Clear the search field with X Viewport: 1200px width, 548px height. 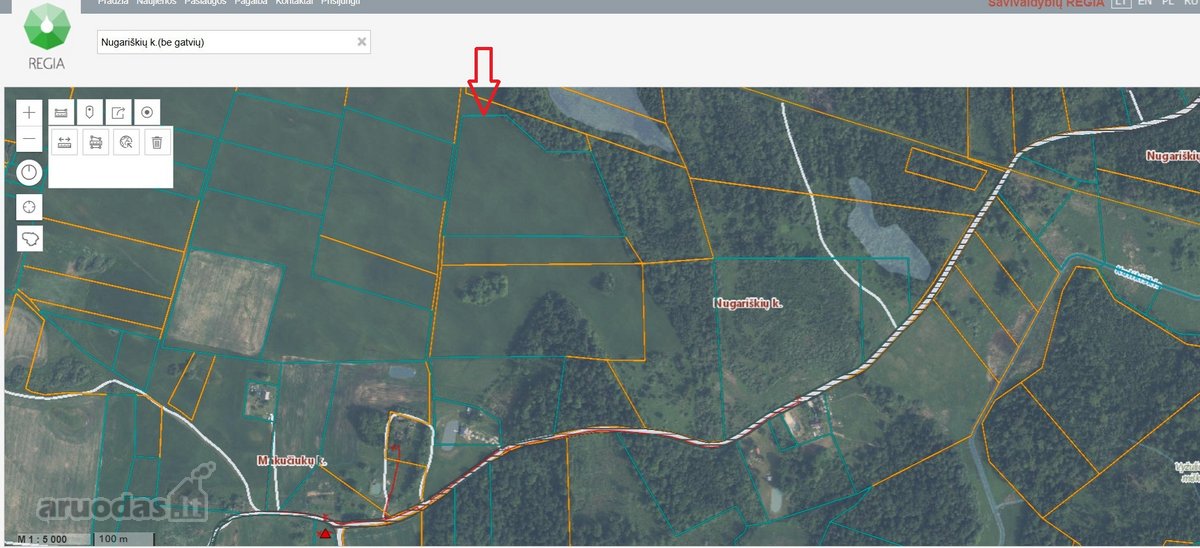(362, 41)
